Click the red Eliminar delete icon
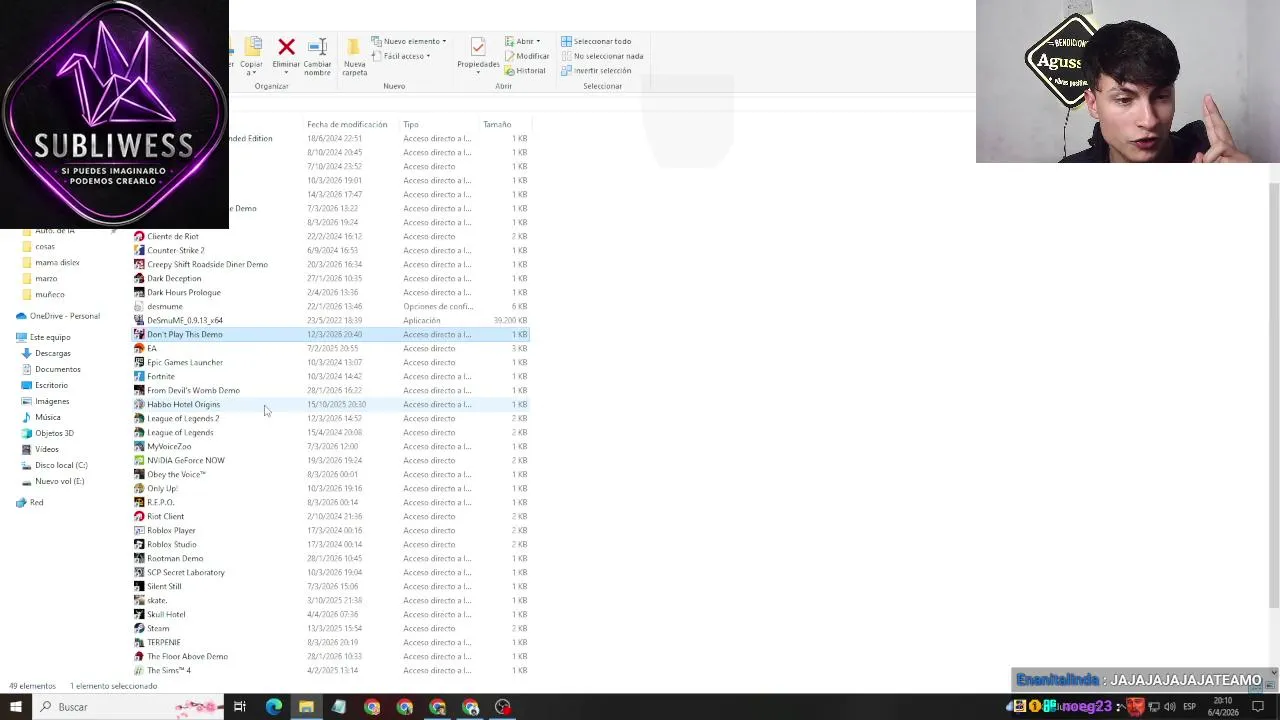This screenshot has width=1280, height=720. click(x=286, y=47)
